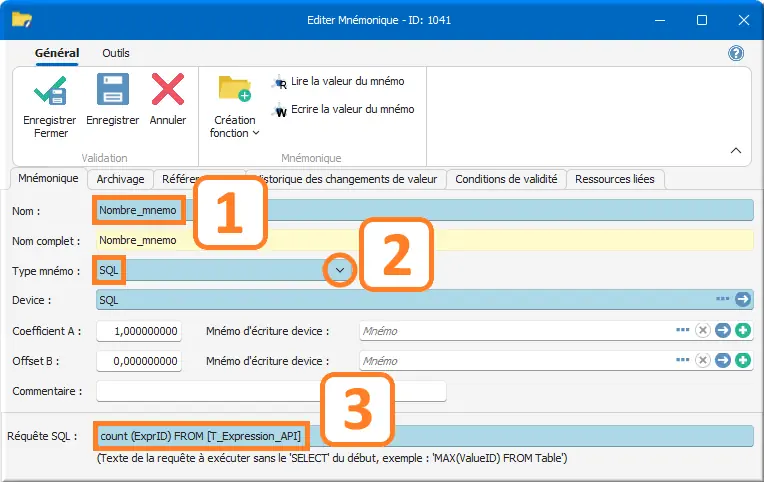Switch to the Général ribbon tab
Screen dimensions: 764x482
[57, 53]
